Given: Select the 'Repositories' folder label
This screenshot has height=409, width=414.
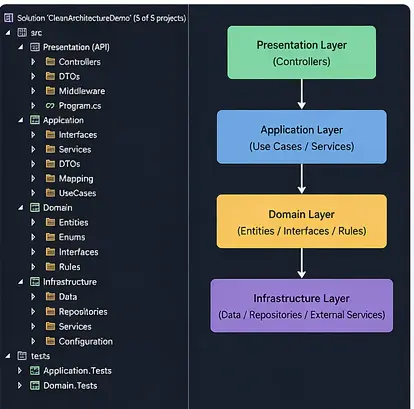Looking at the screenshot, I should [x=83, y=312].
